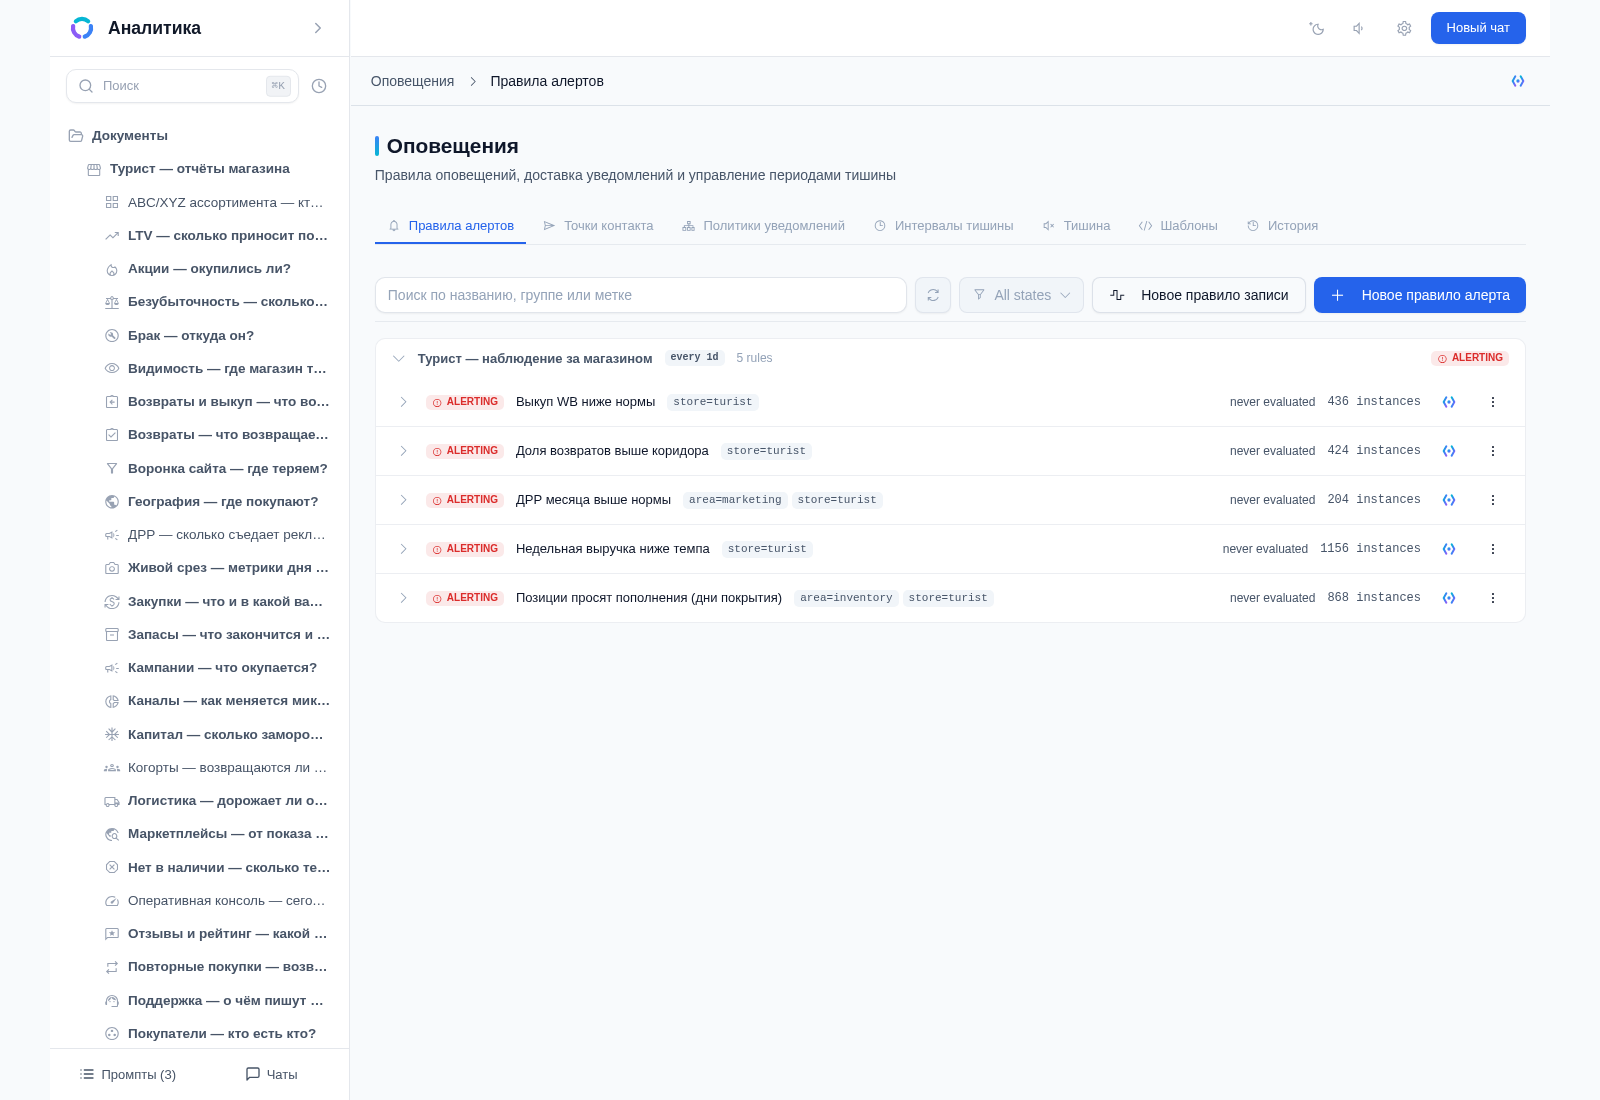Click the code icon in breadcrumb bar

(1518, 81)
